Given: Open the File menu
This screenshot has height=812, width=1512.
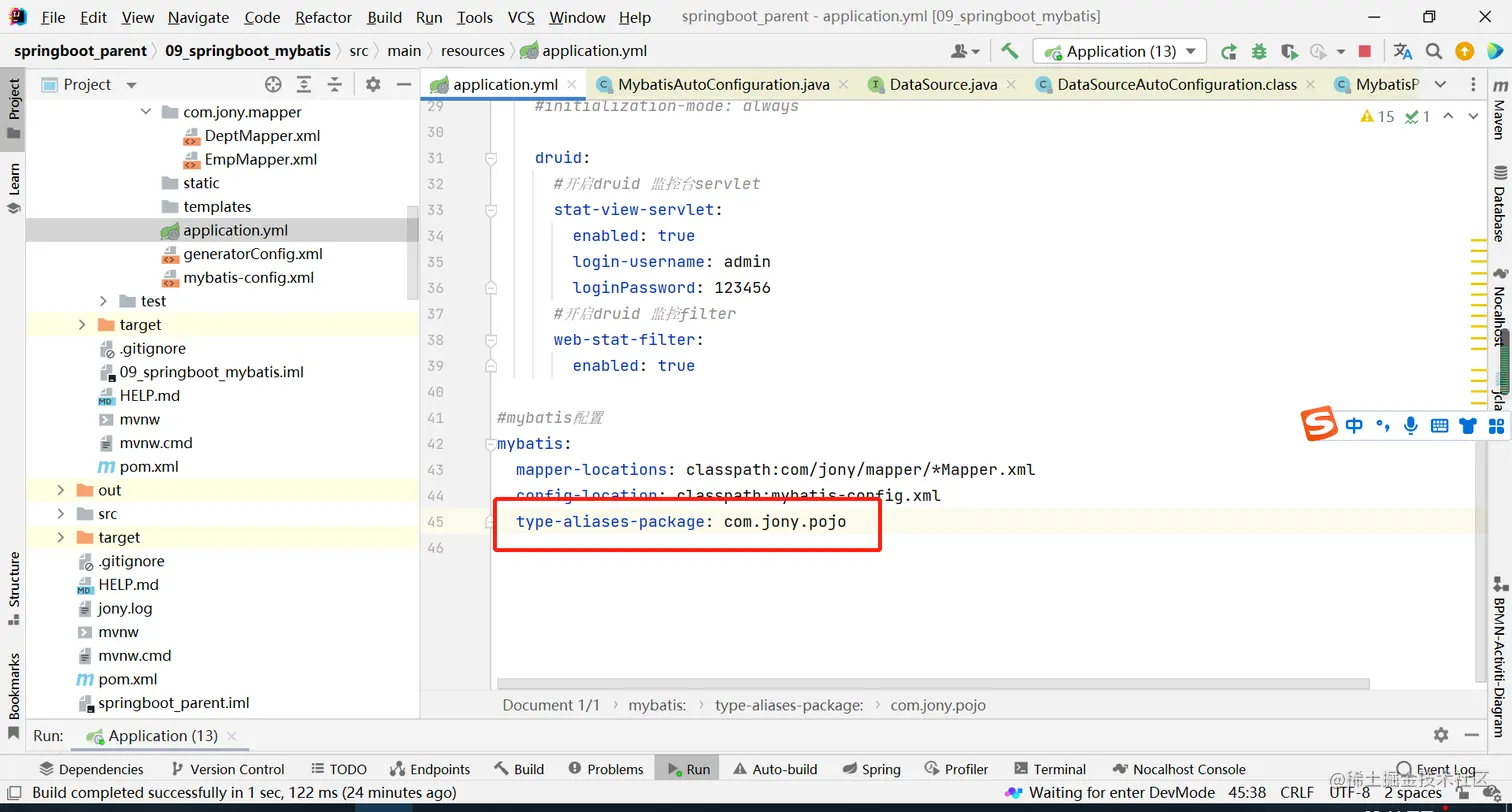Looking at the screenshot, I should coord(53,17).
